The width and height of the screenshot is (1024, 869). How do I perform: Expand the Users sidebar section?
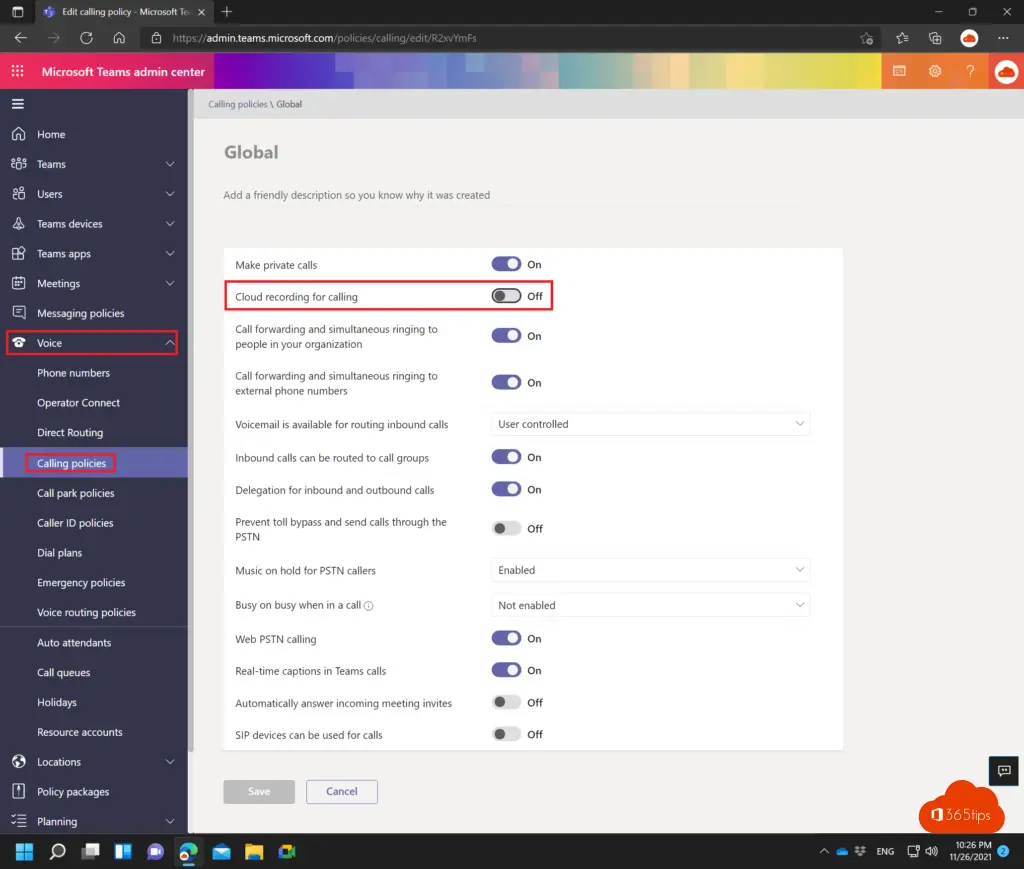170,194
